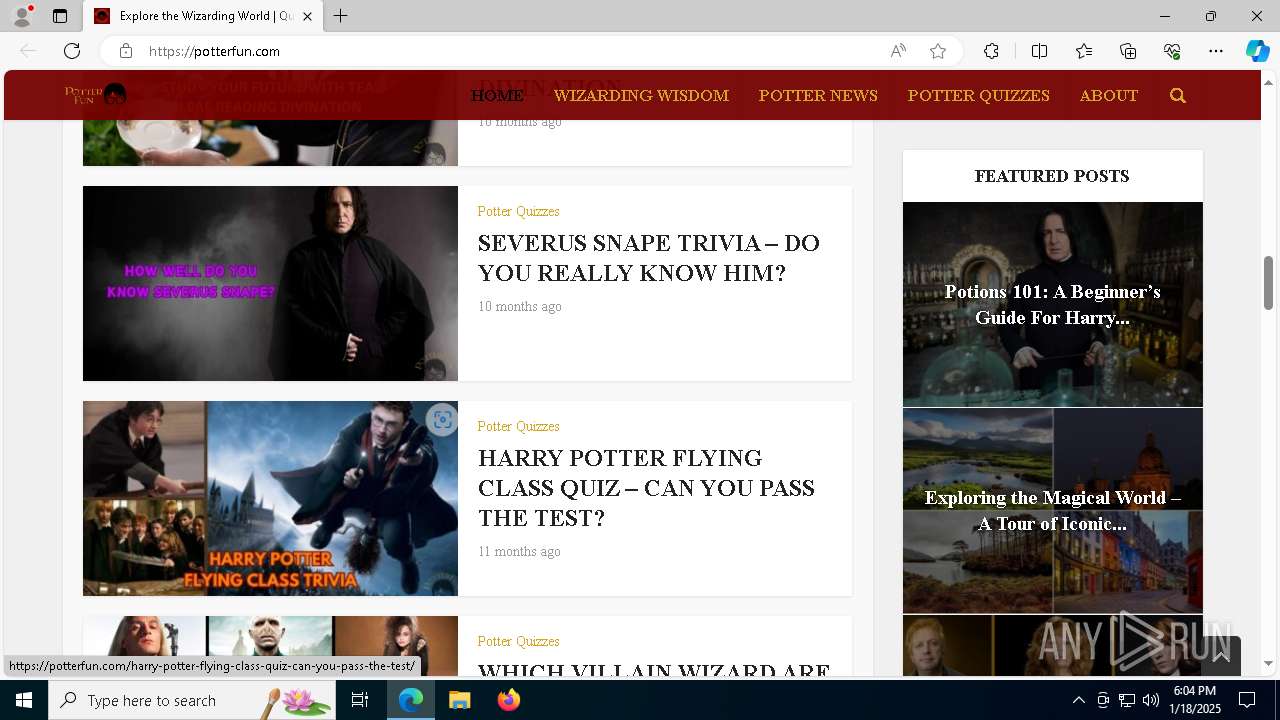Viewport: 1280px width, 720px height.
Task: Open the site search magnifier icon
Action: click(1177, 96)
